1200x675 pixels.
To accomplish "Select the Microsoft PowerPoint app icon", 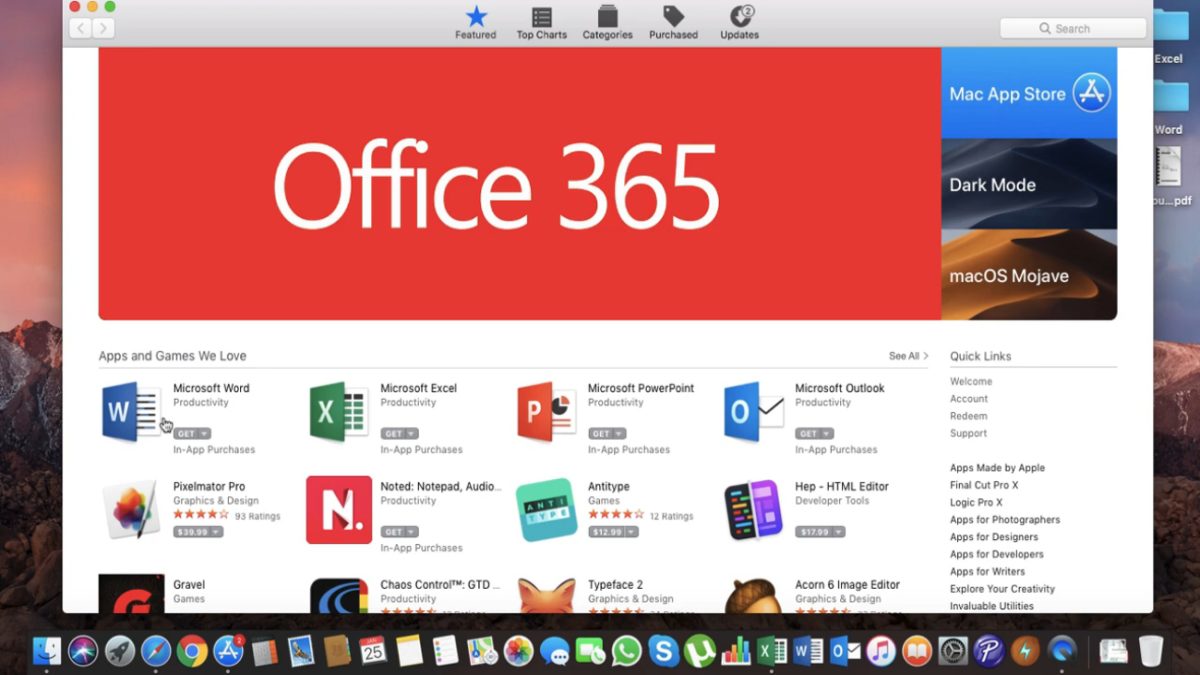I will pyautogui.click(x=546, y=412).
